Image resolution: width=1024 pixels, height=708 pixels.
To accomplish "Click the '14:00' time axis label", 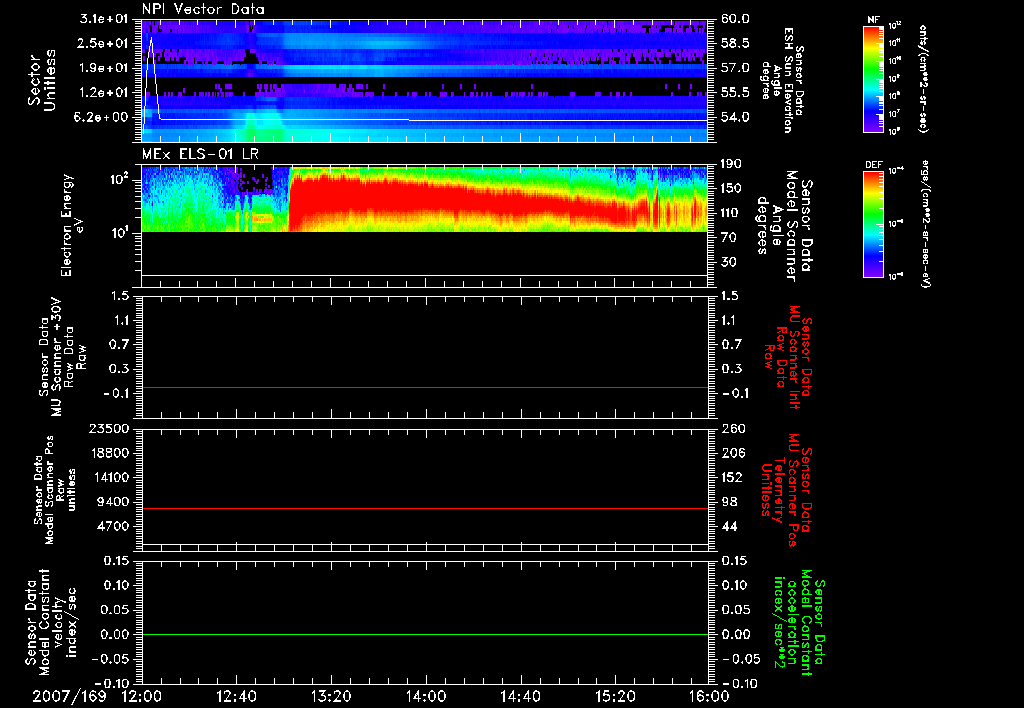I will (x=425, y=696).
